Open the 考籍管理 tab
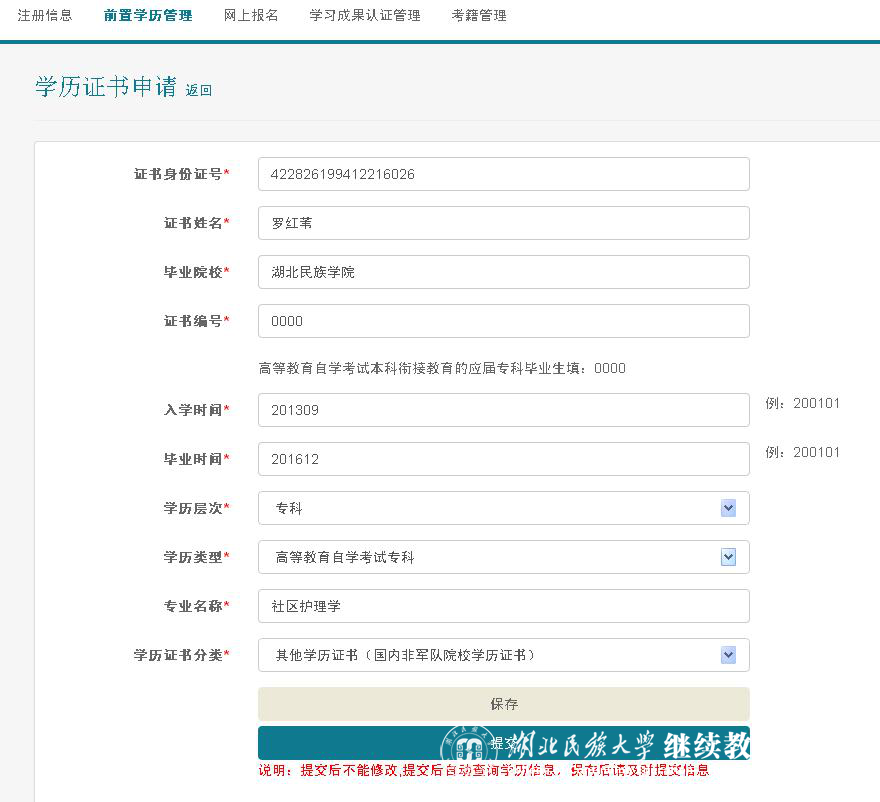 point(479,16)
